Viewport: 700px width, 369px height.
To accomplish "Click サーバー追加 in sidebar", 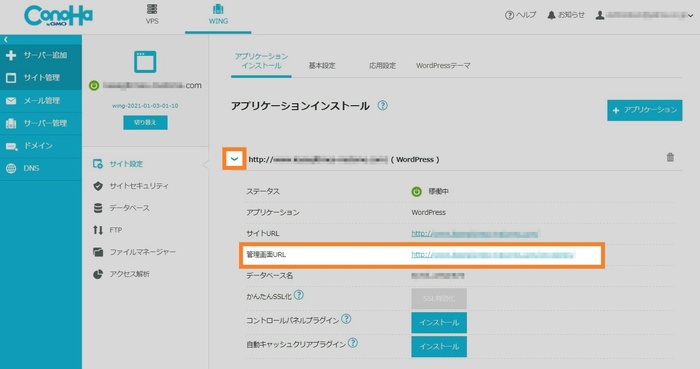I will 41,55.
